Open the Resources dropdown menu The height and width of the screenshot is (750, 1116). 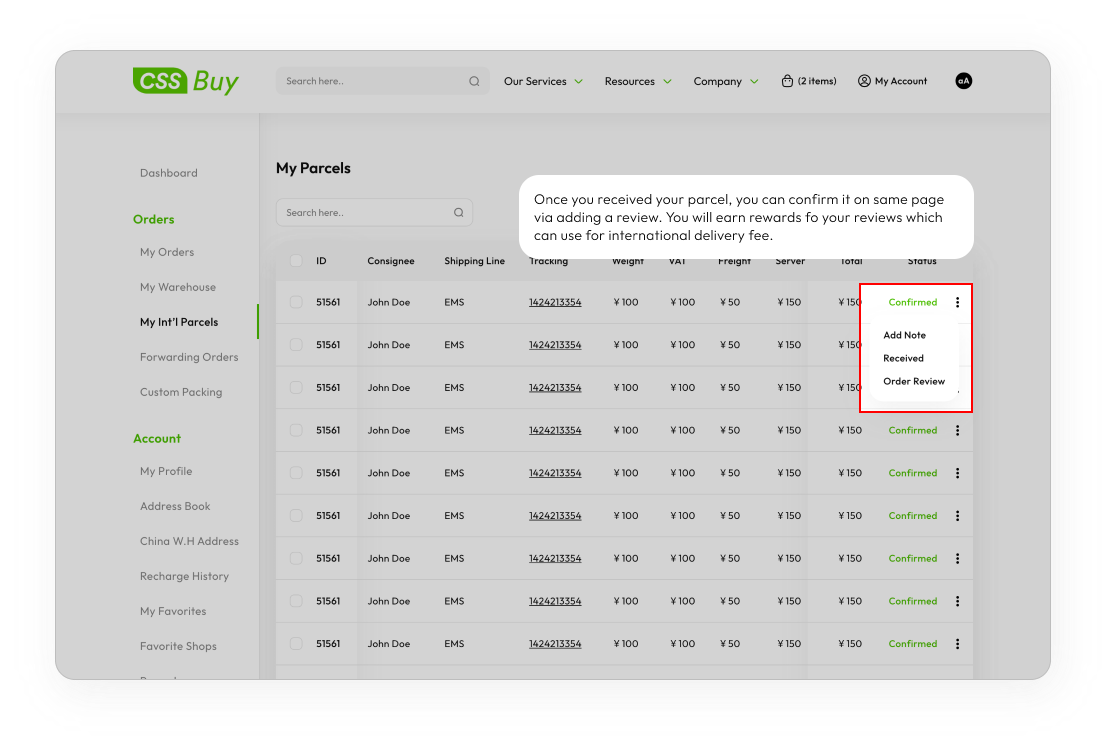pos(638,82)
